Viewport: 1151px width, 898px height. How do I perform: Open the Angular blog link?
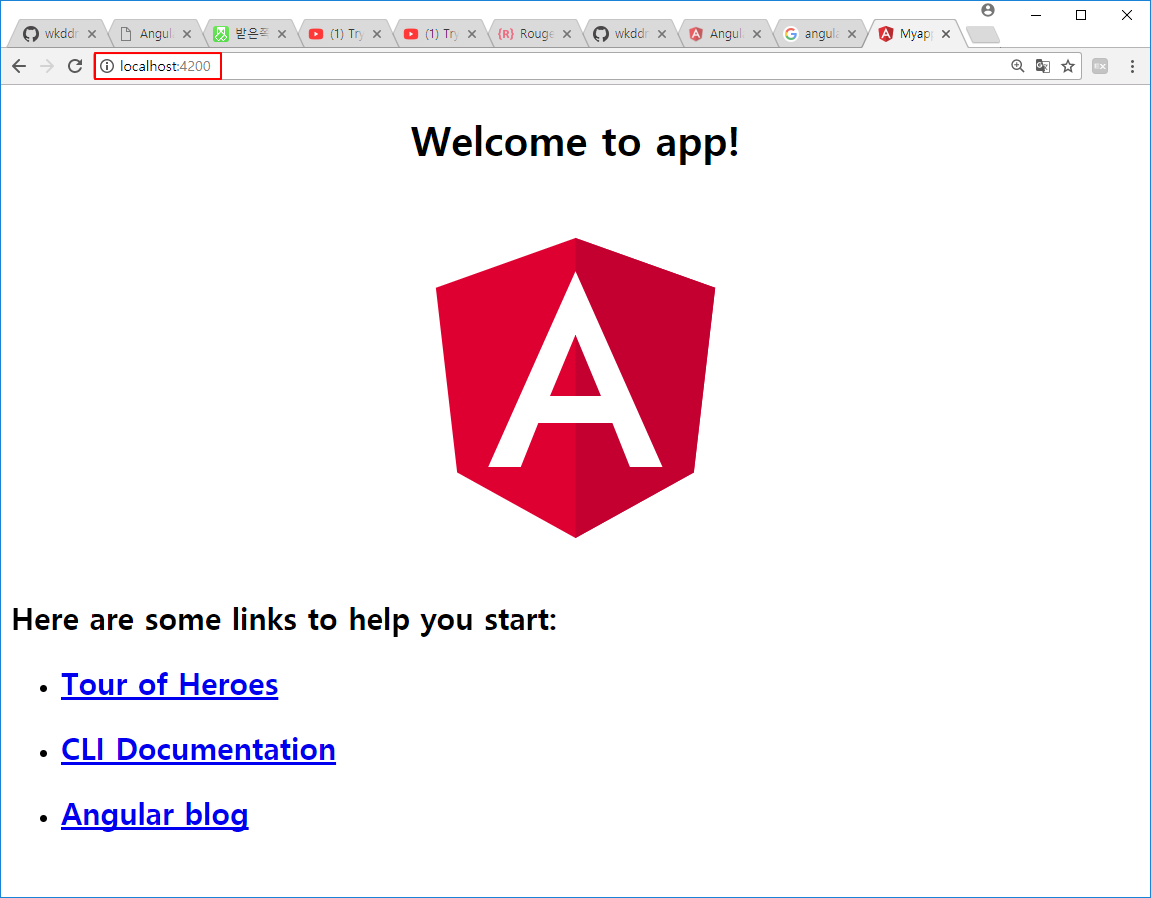point(155,814)
